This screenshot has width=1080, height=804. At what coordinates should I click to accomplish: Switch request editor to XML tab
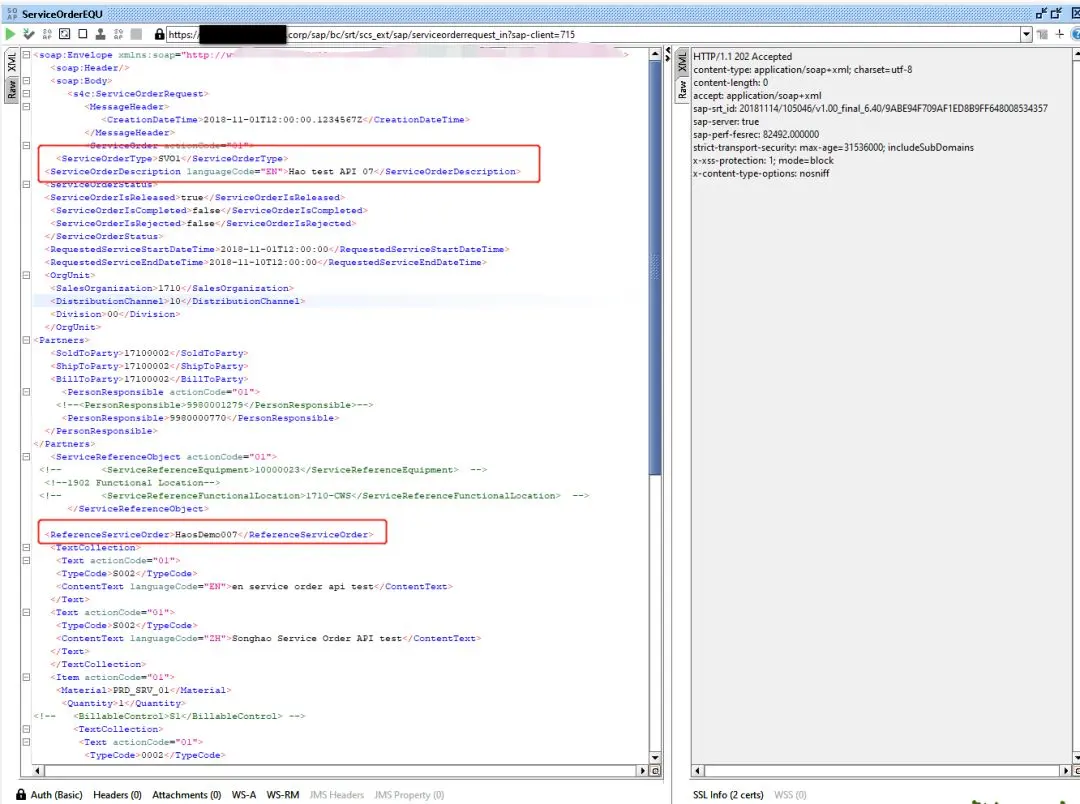(x=12, y=63)
